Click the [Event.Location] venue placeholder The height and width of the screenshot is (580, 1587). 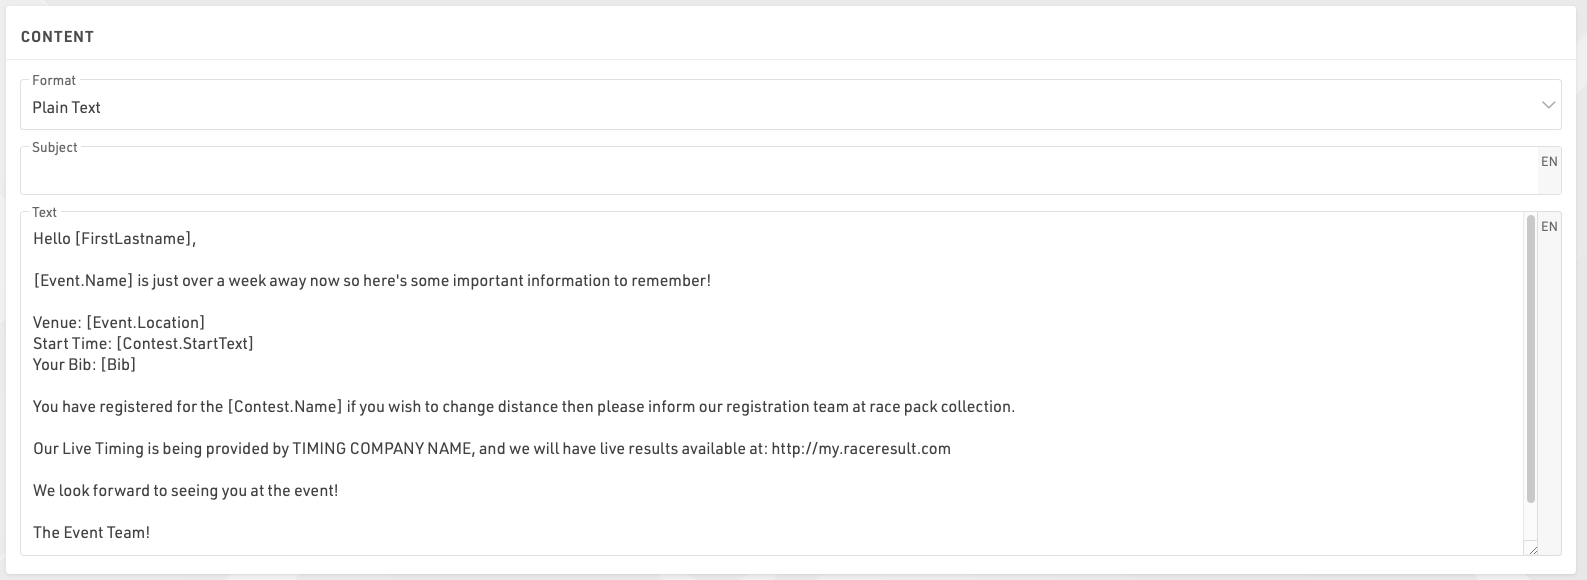(146, 322)
